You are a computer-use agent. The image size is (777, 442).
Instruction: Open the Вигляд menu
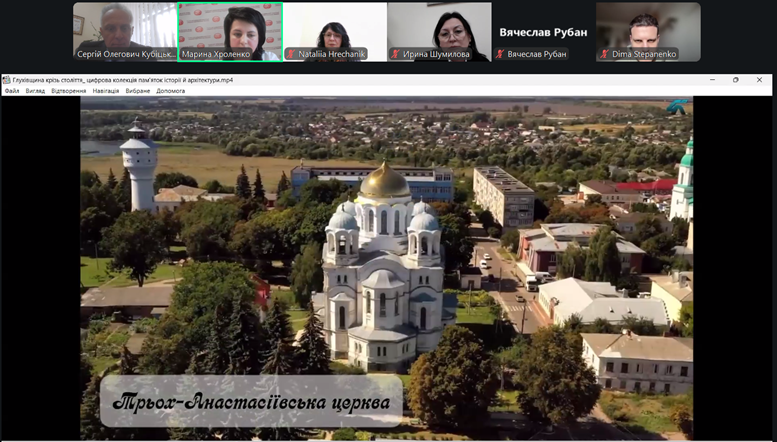[x=35, y=91]
